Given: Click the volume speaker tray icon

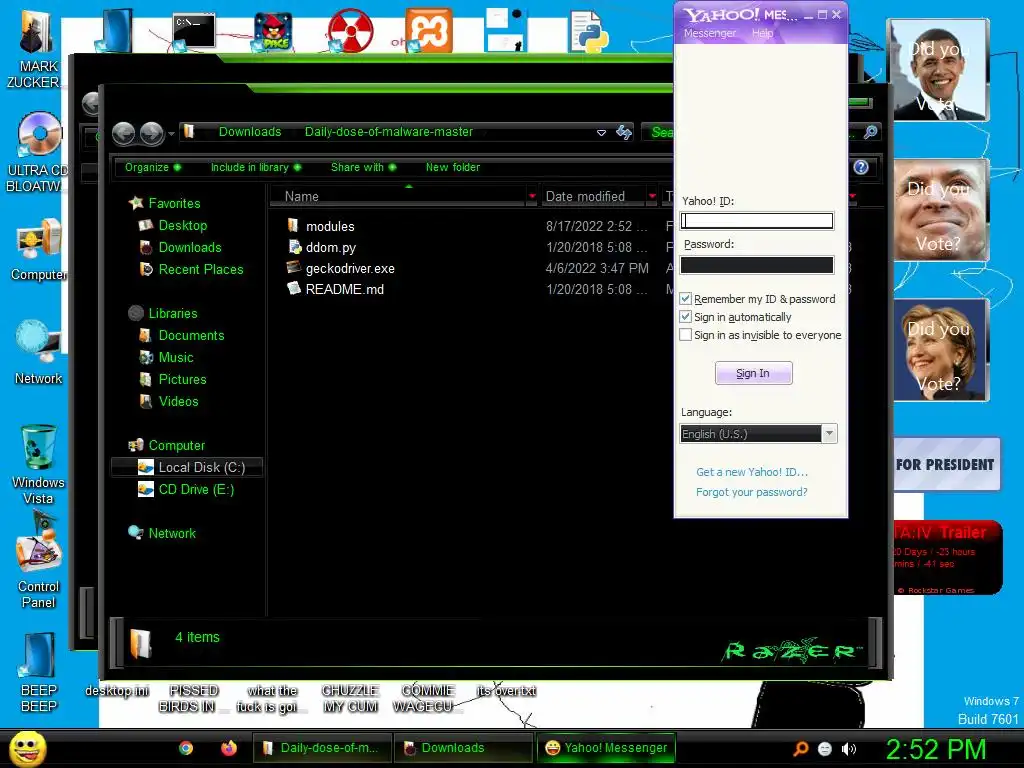Looking at the screenshot, I should pyautogui.click(x=848, y=749).
